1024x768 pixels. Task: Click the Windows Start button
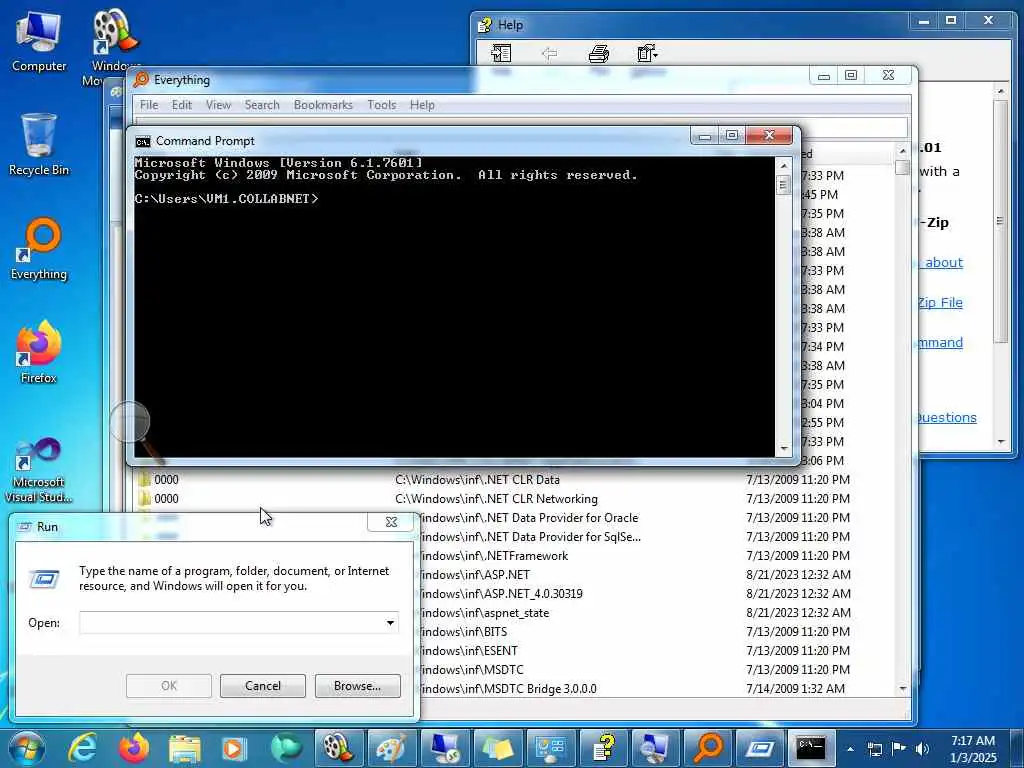click(27, 748)
